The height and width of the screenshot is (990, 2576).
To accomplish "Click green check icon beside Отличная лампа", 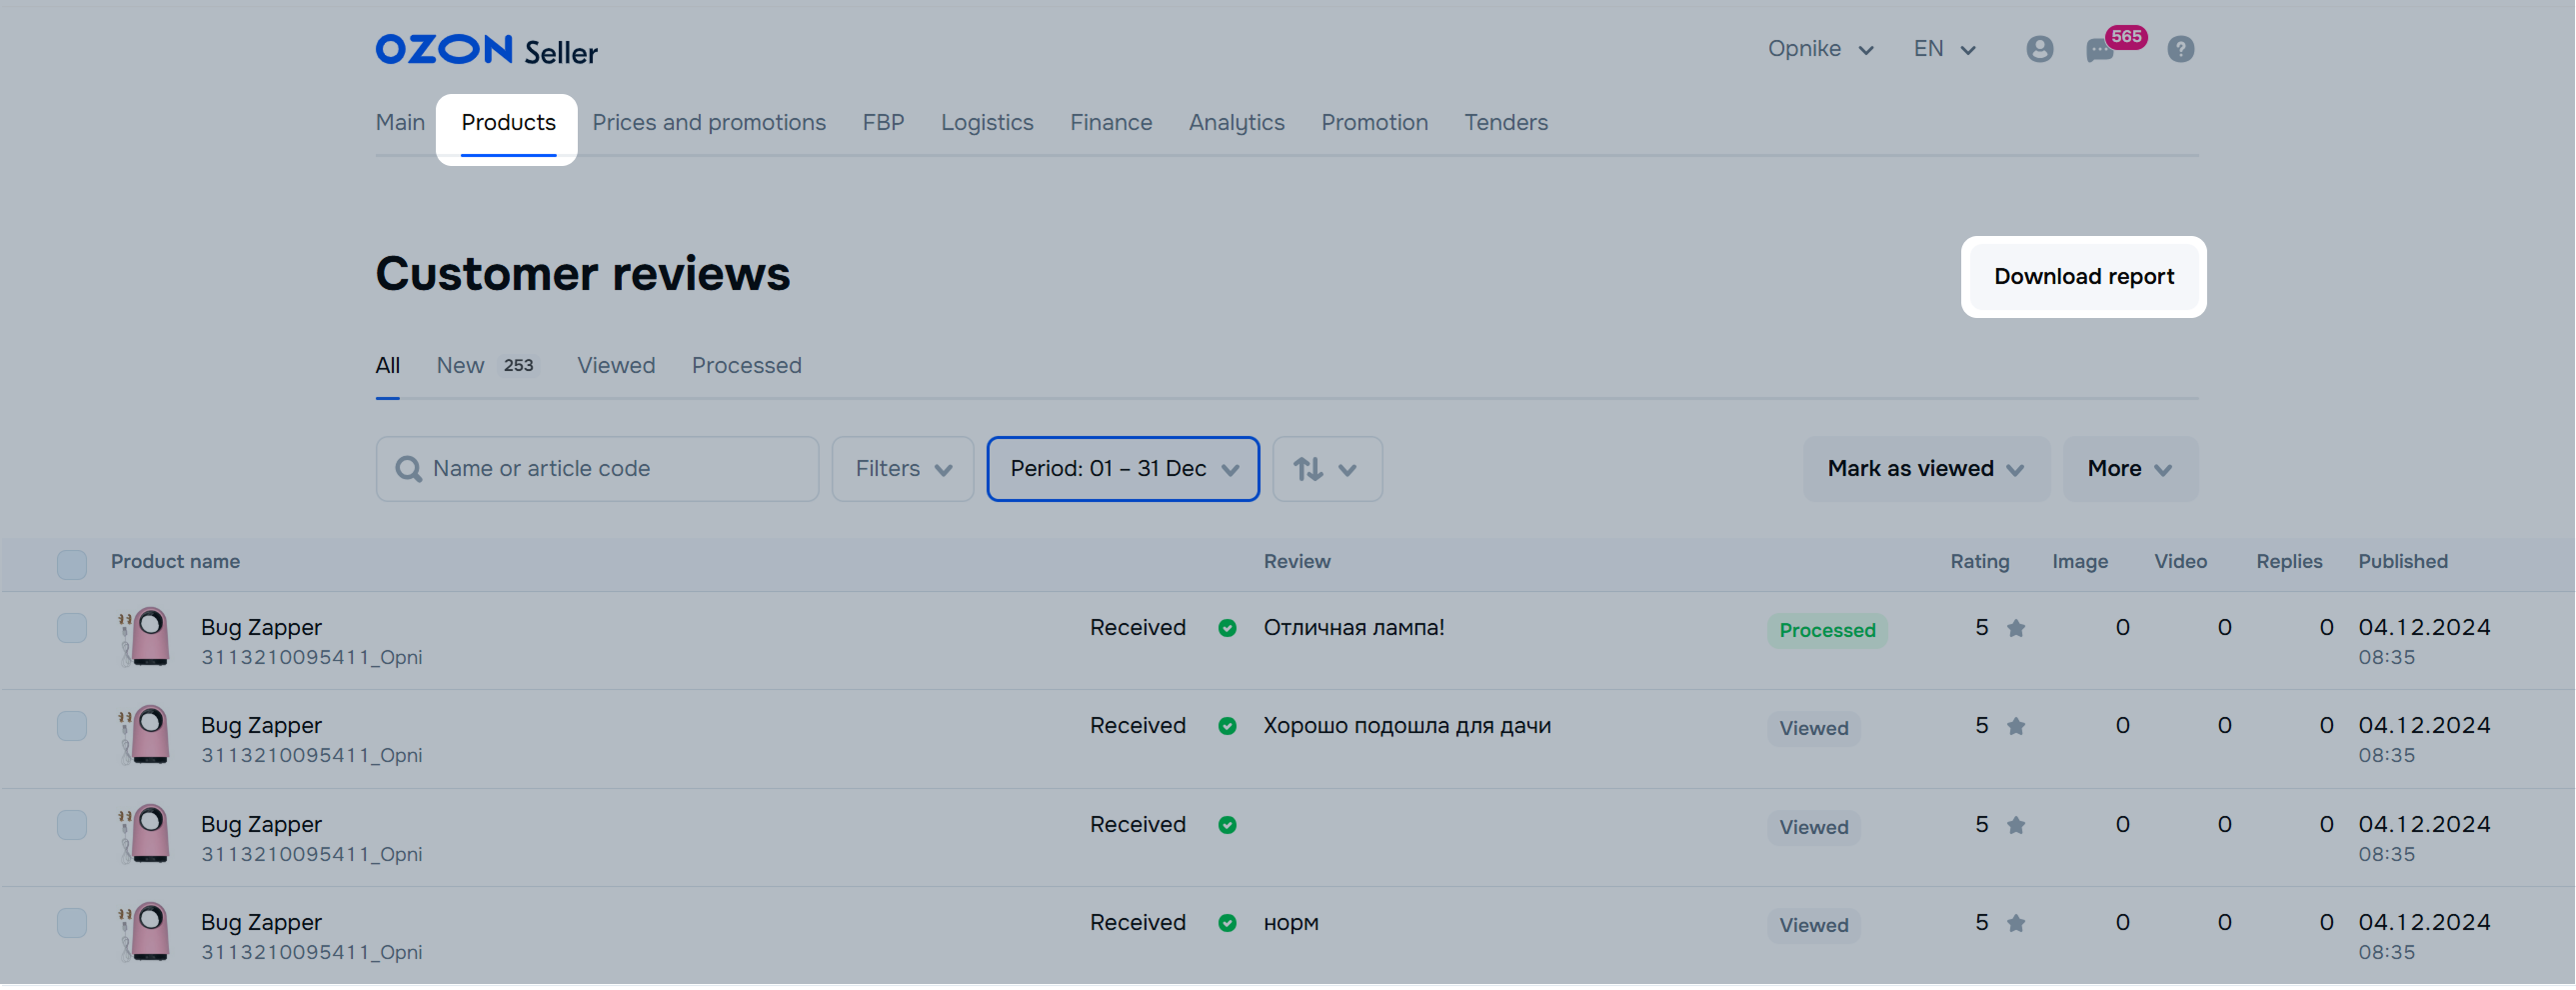I will 1227,628.
